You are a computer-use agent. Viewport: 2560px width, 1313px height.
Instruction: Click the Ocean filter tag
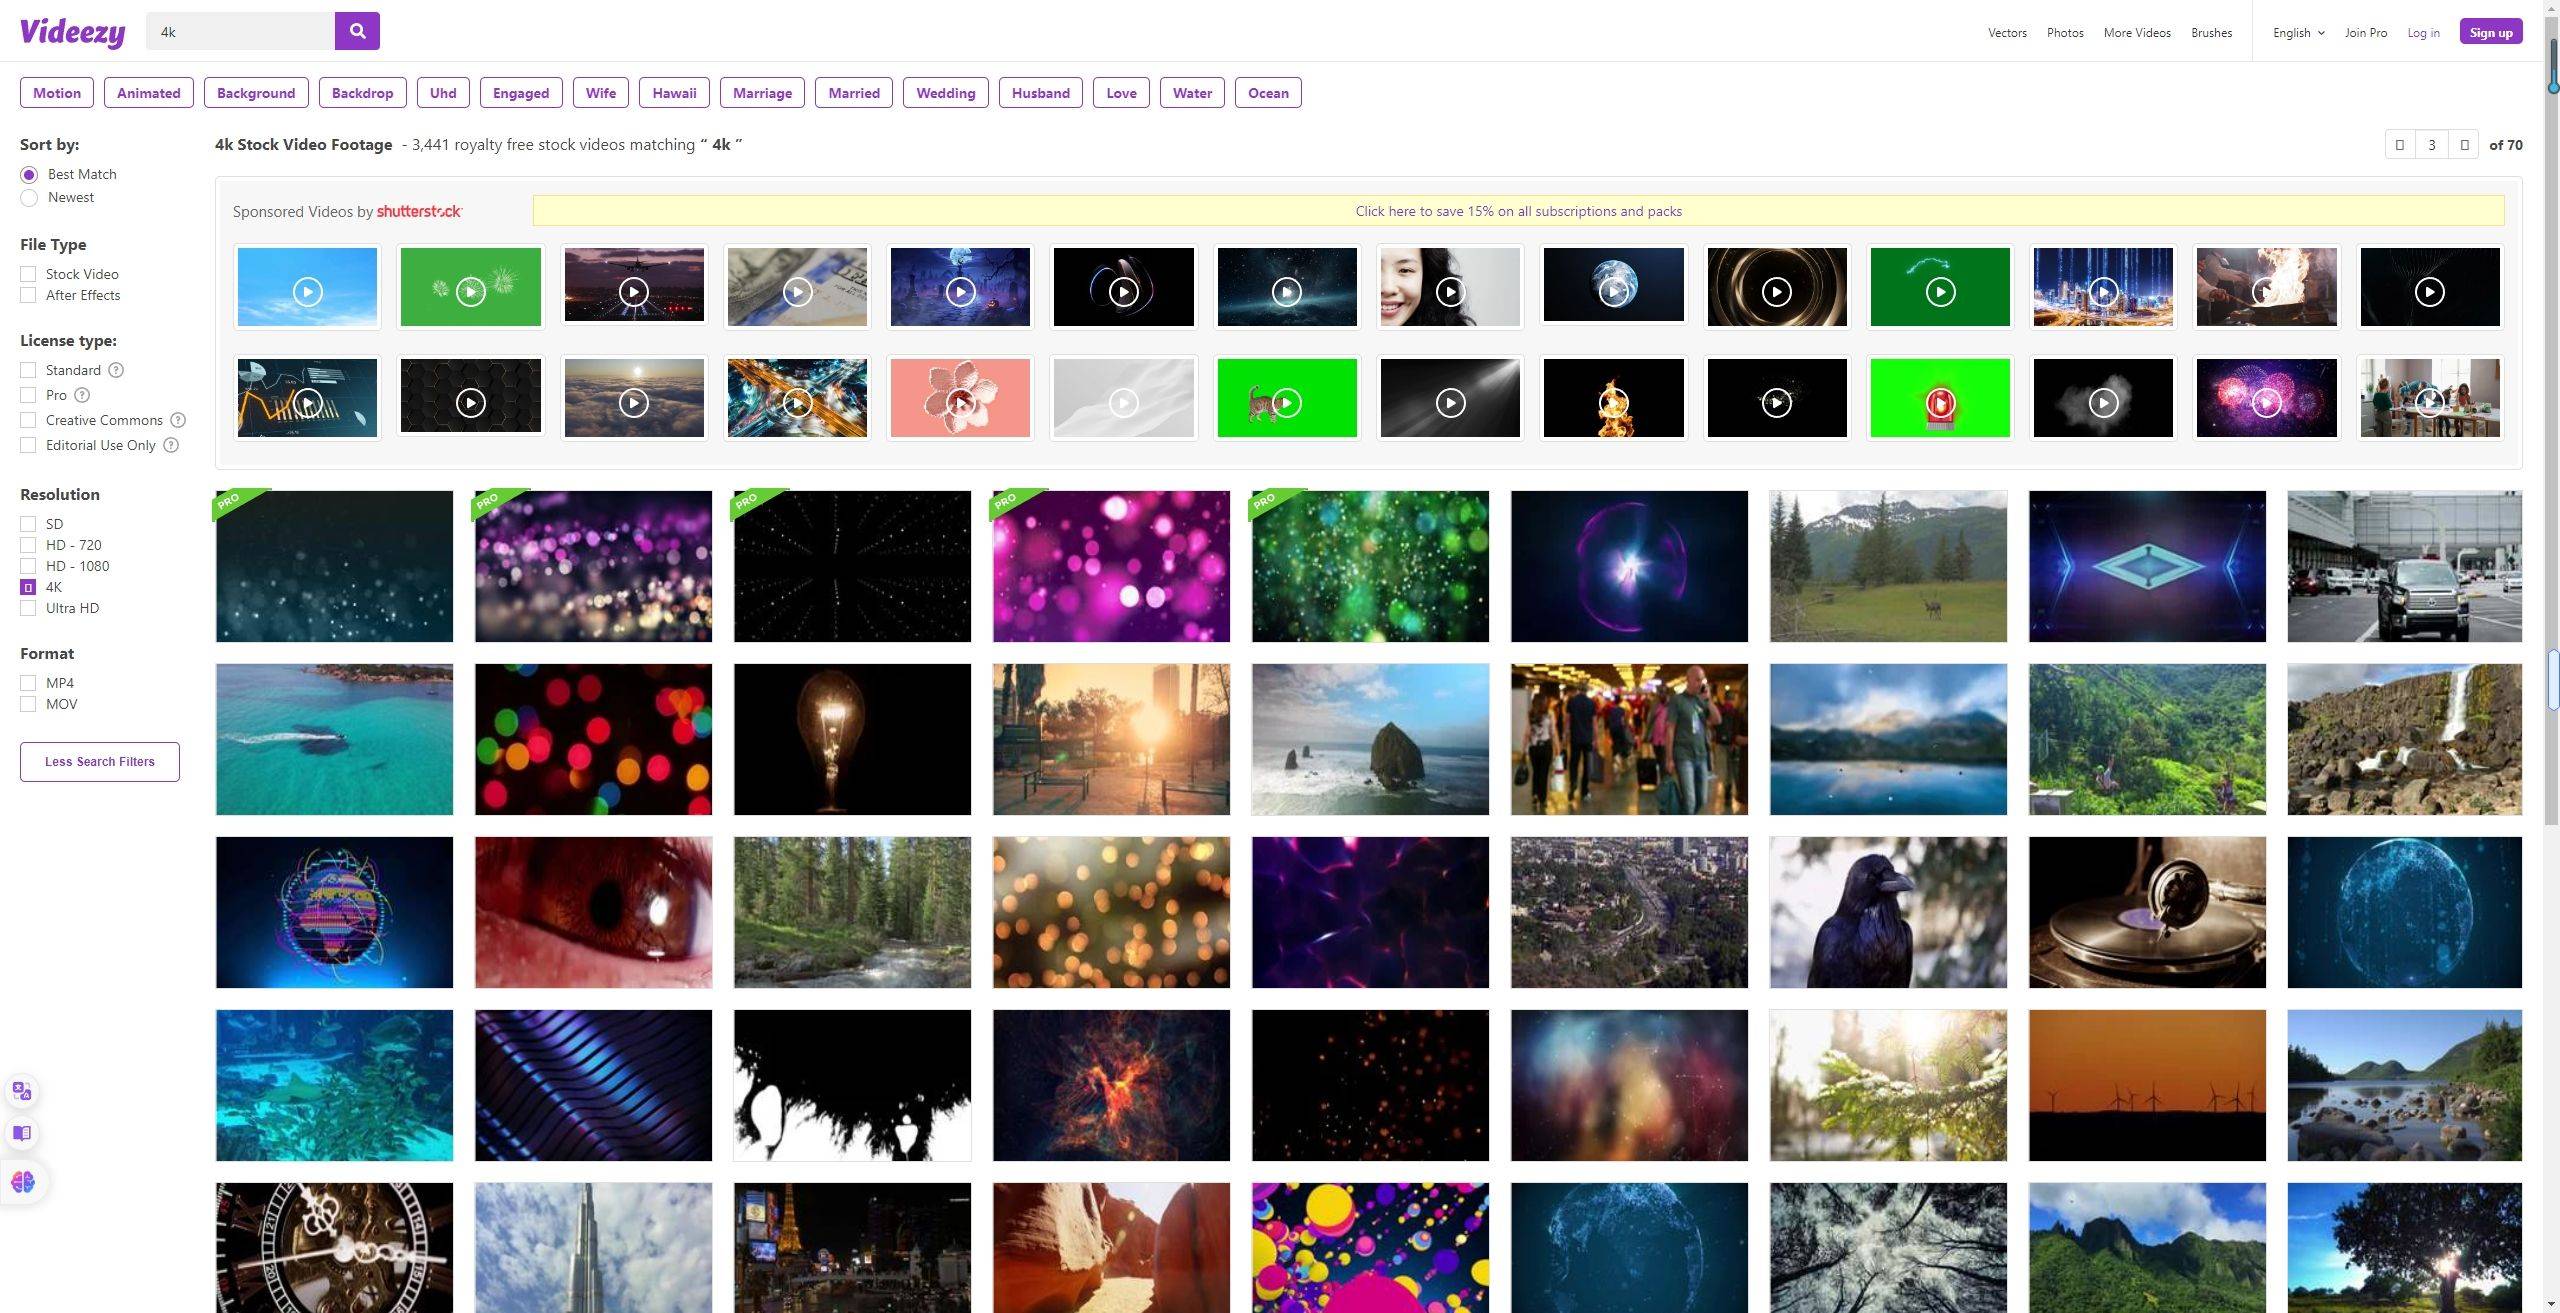click(1267, 92)
